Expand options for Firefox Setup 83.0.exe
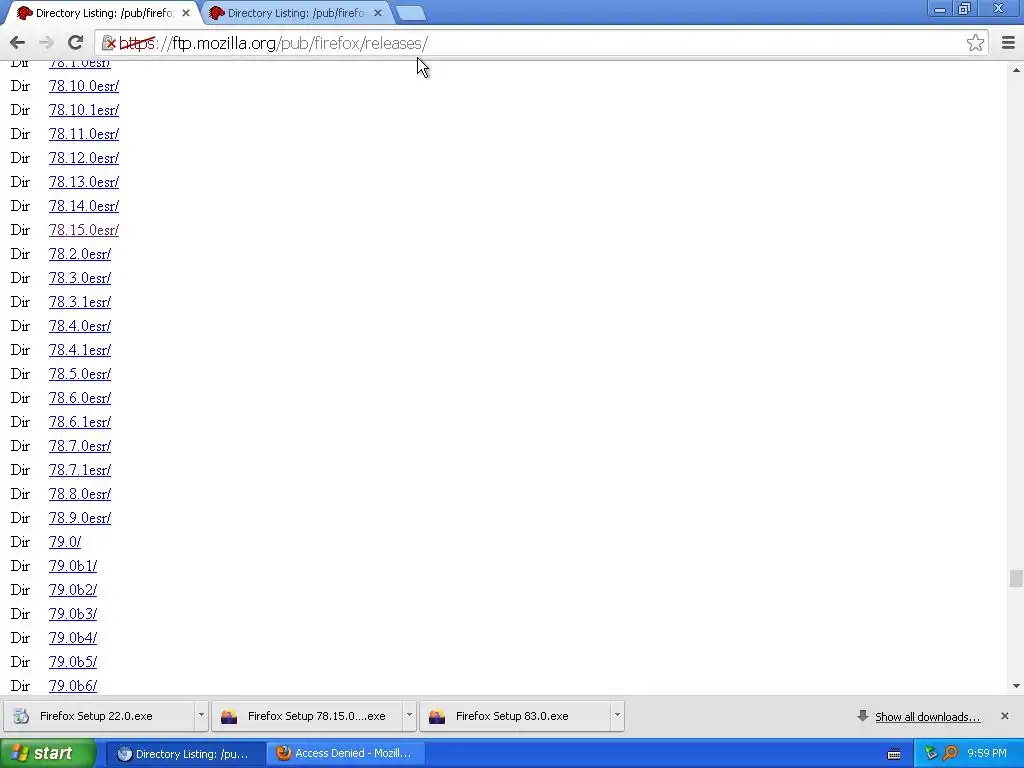Image resolution: width=1024 pixels, height=768 pixels. point(617,716)
